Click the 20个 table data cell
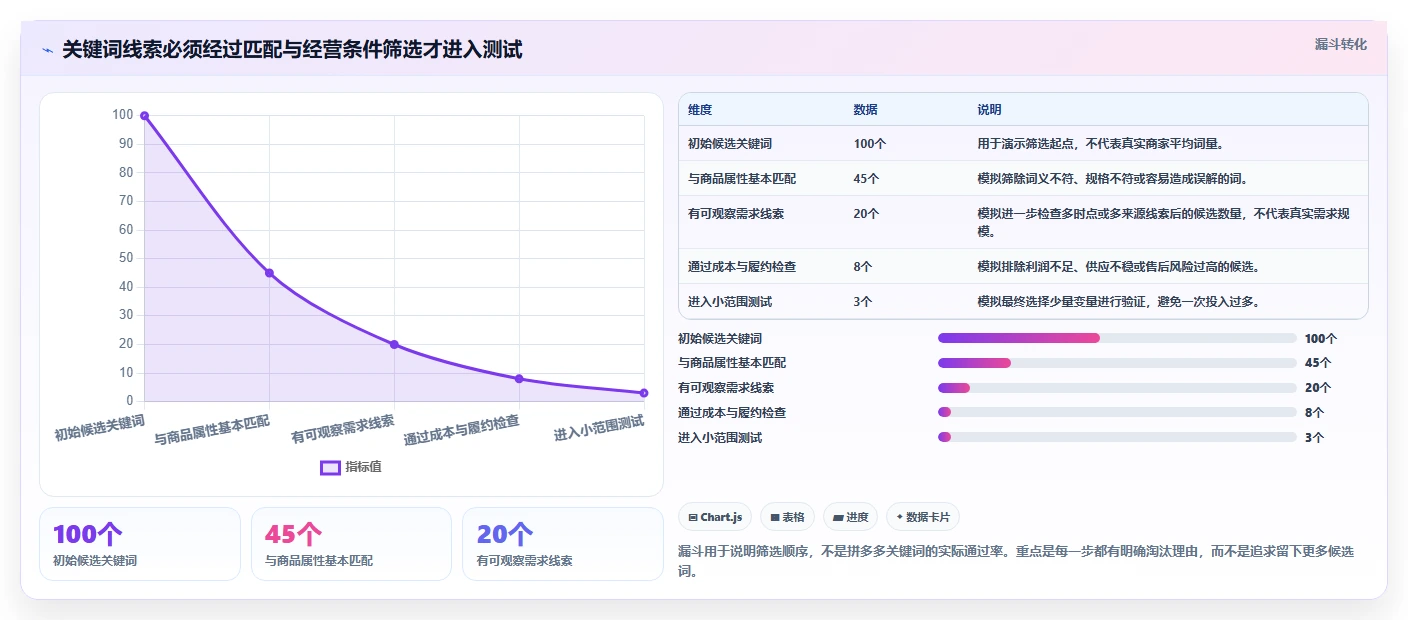1408x620 pixels. 866,213
